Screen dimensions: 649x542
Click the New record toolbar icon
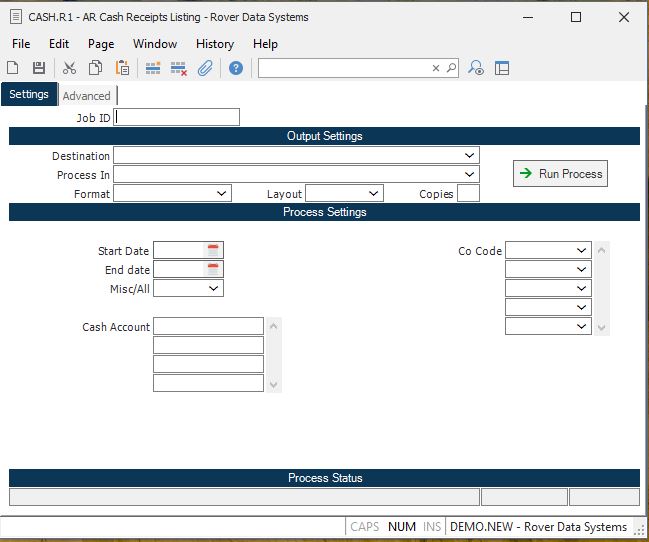13,68
